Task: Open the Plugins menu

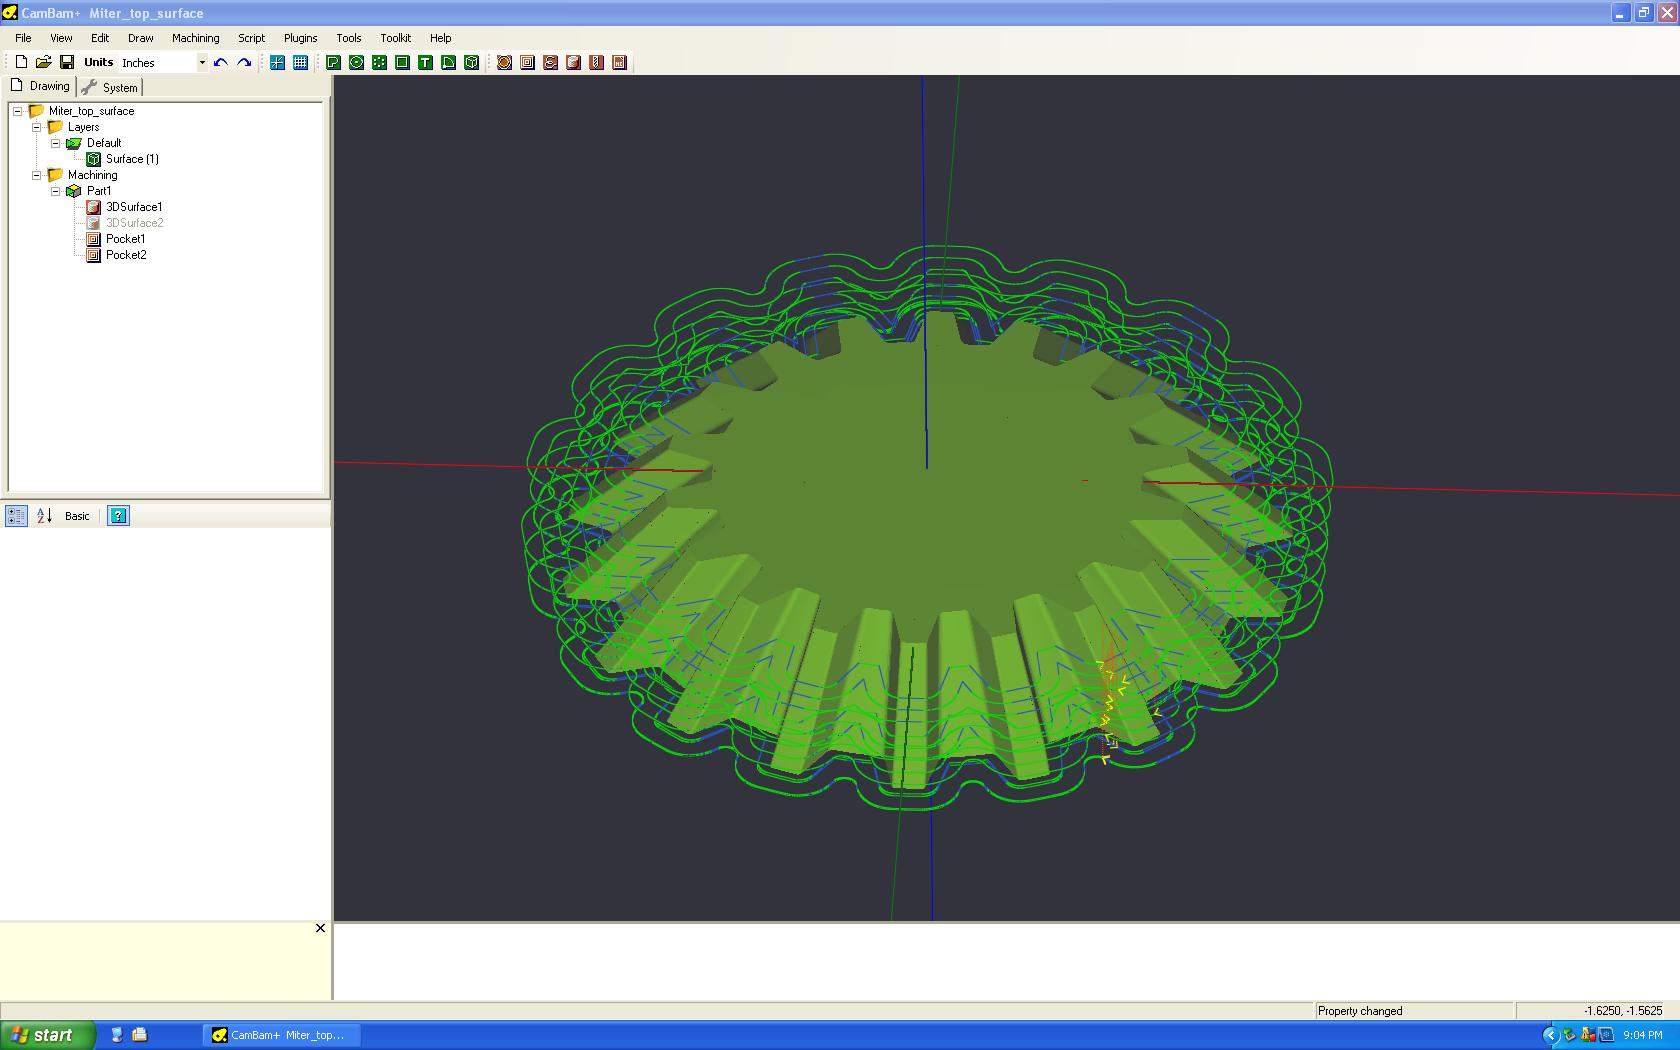Action: tap(300, 38)
